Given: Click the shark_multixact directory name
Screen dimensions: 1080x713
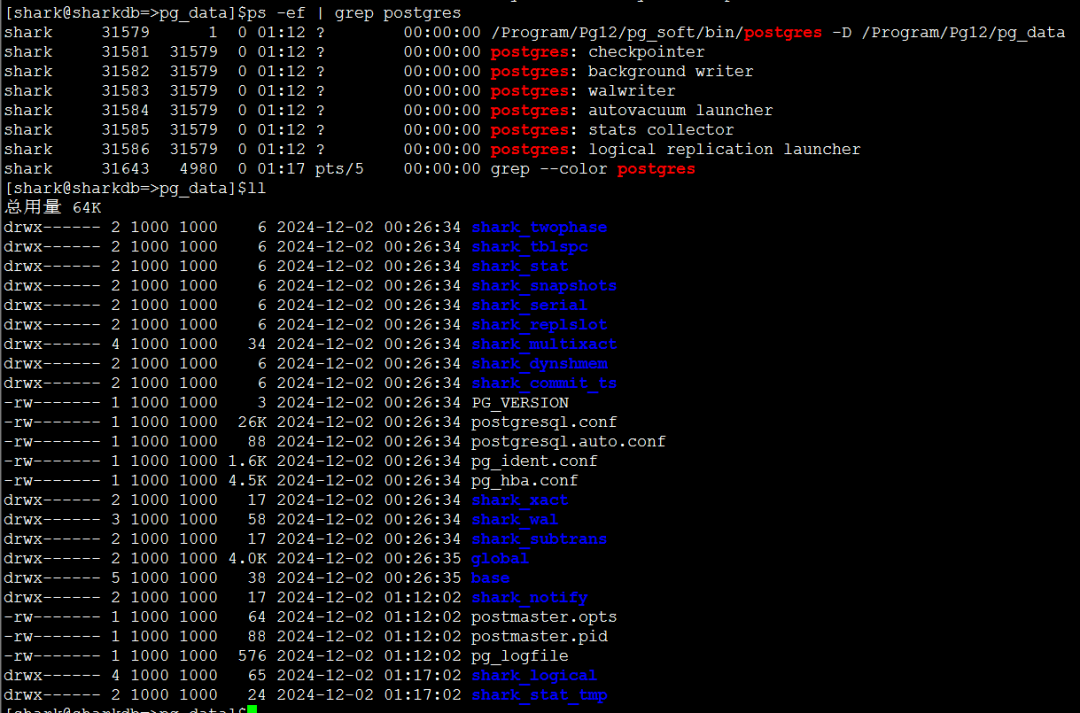Looking at the screenshot, I should pos(543,344).
